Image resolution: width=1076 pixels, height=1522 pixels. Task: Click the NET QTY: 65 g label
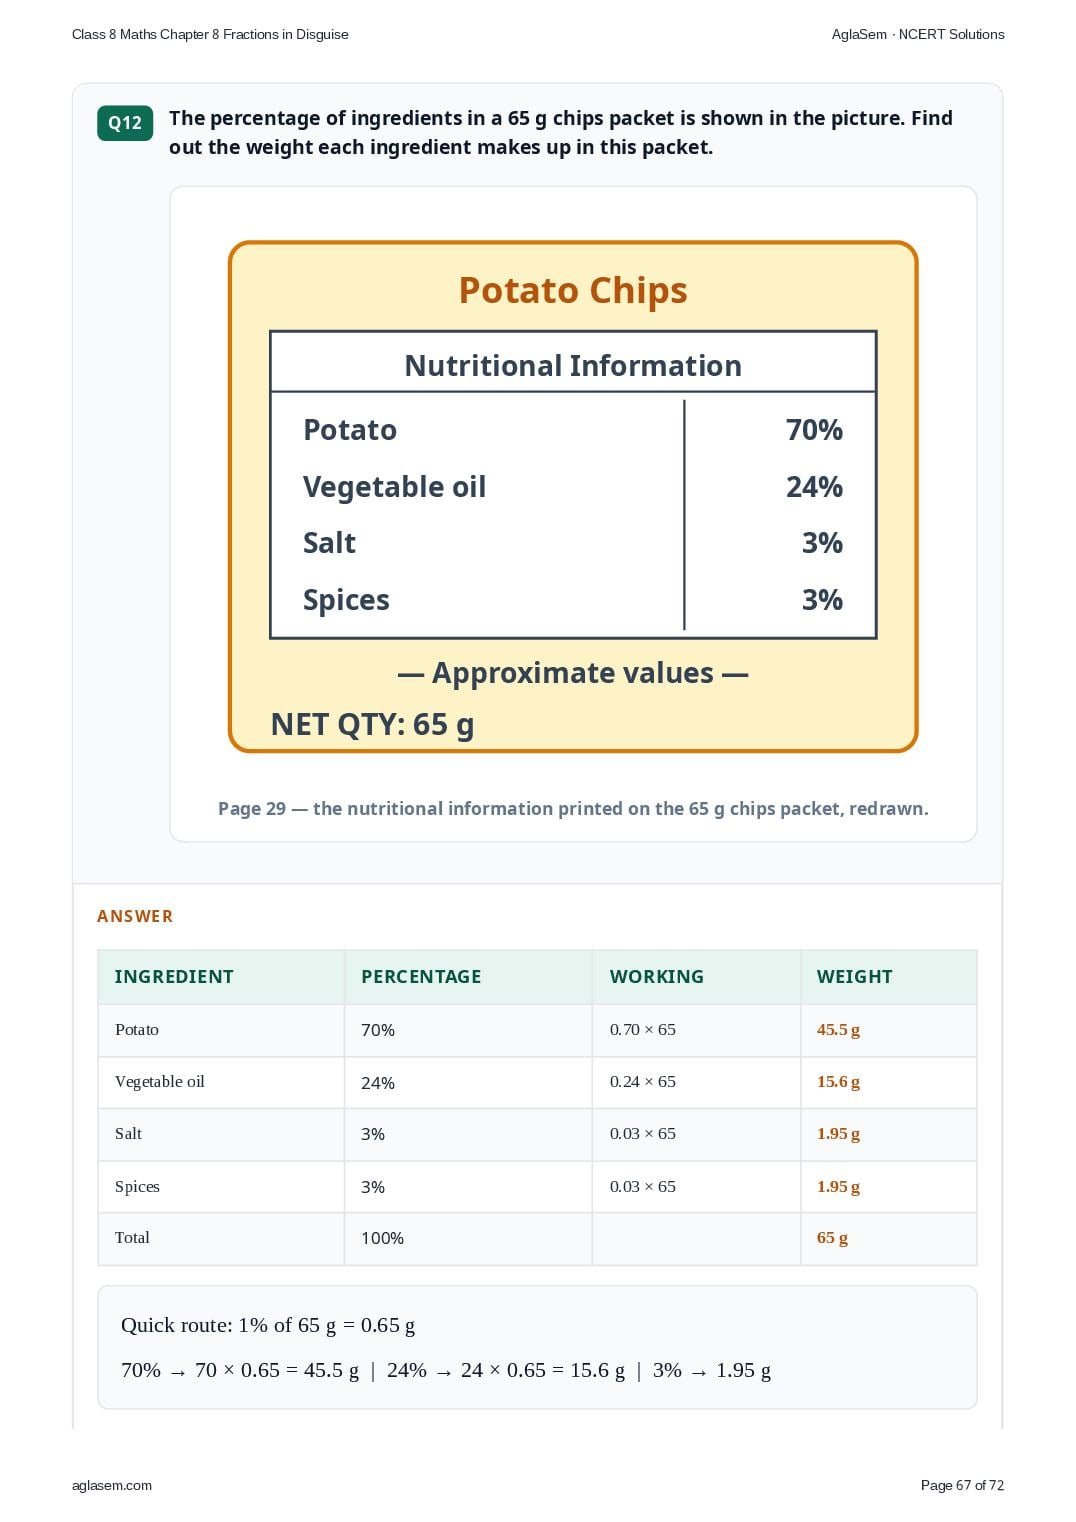[372, 724]
